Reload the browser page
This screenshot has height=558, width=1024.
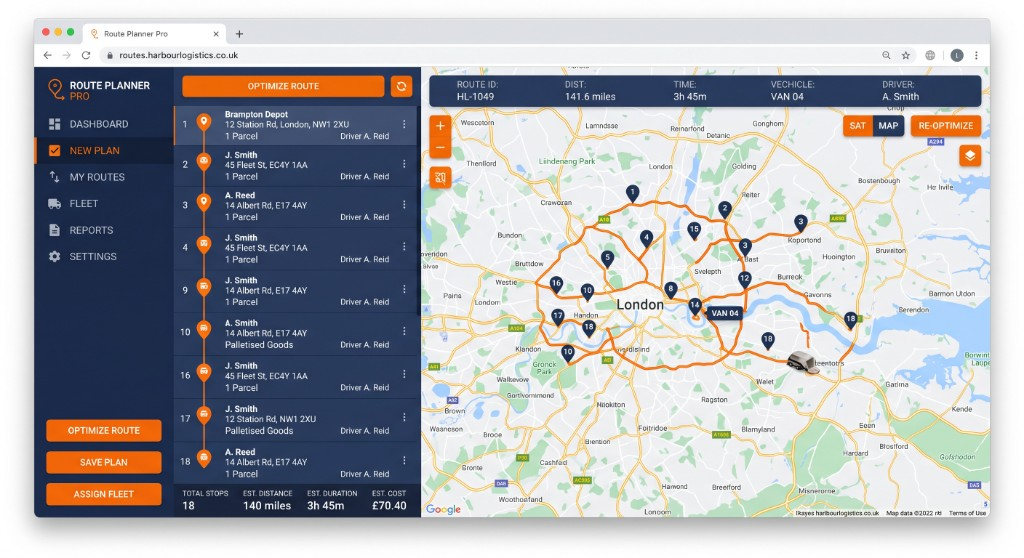click(x=86, y=56)
